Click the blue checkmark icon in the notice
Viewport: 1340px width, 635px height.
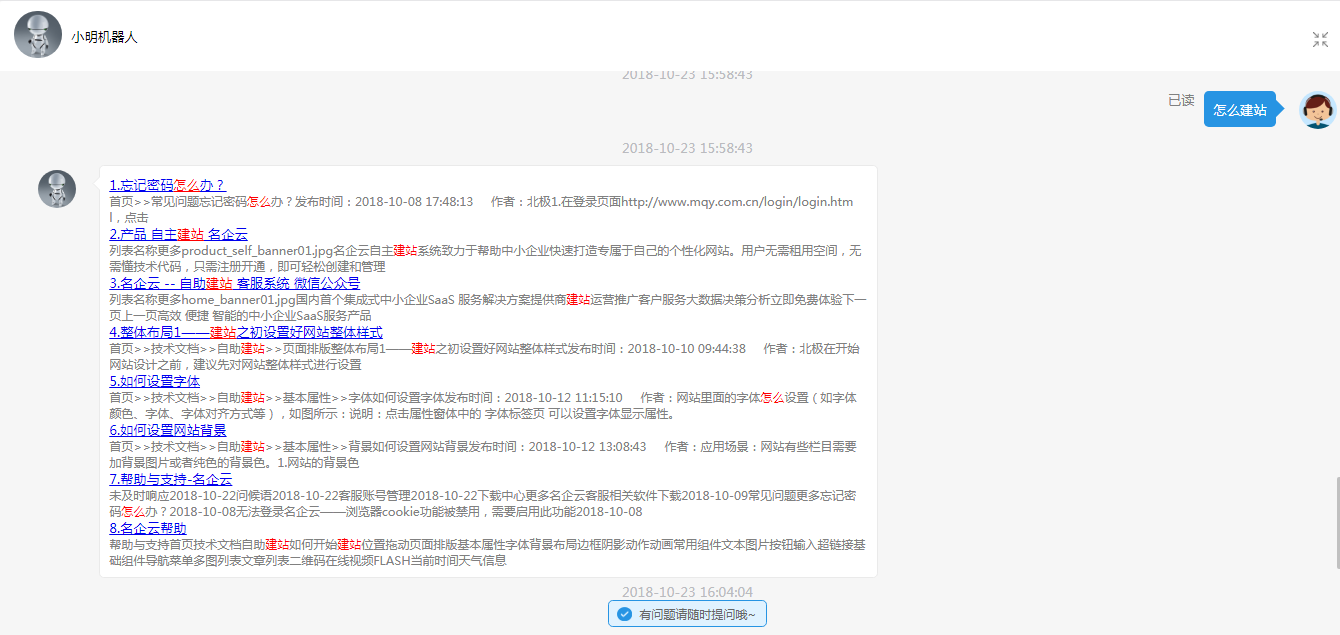624,614
